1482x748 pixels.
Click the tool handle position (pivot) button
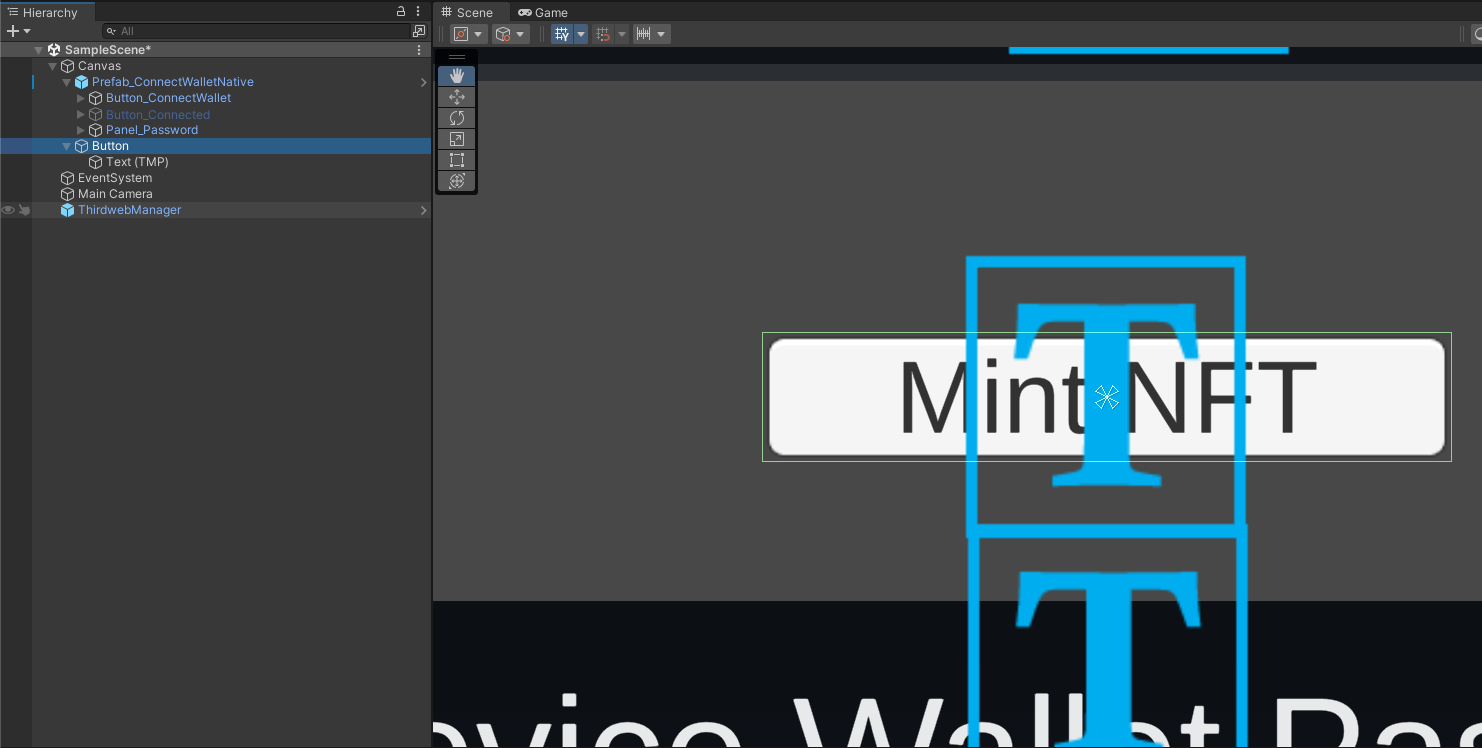[461, 34]
